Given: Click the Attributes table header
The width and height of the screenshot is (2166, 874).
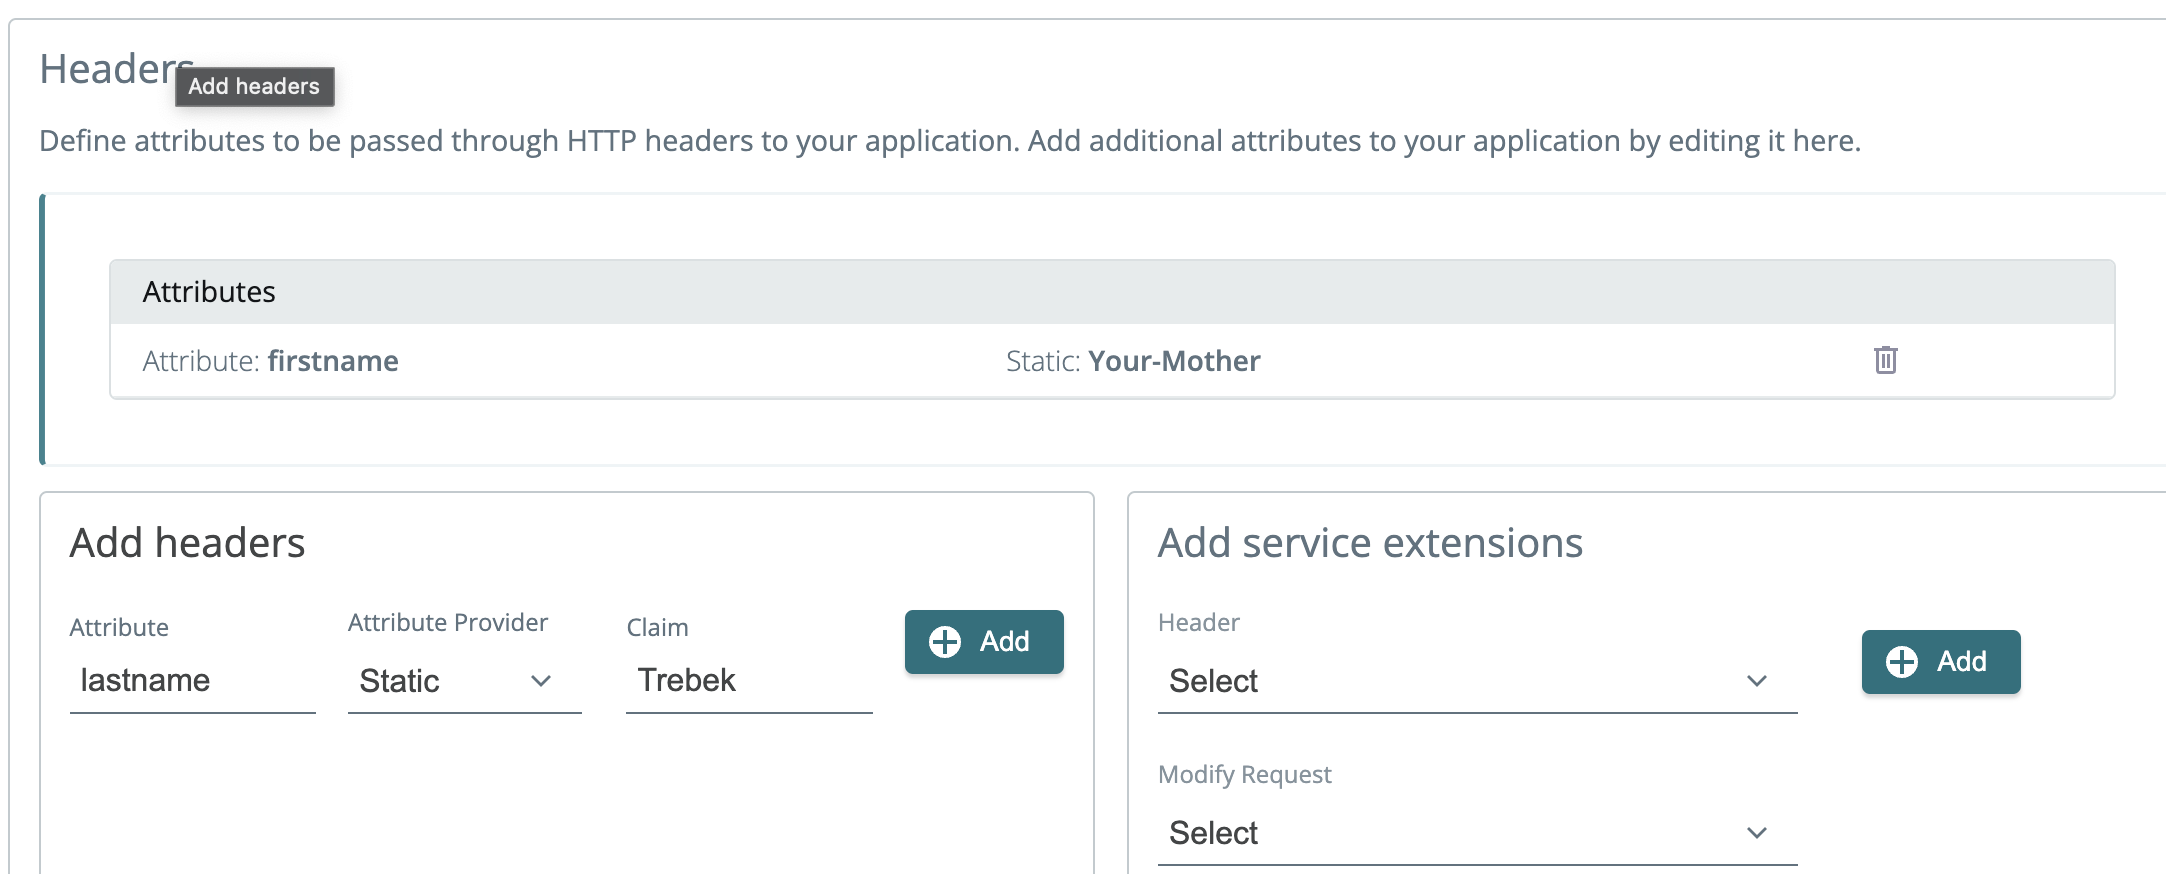Looking at the screenshot, I should click(1112, 292).
